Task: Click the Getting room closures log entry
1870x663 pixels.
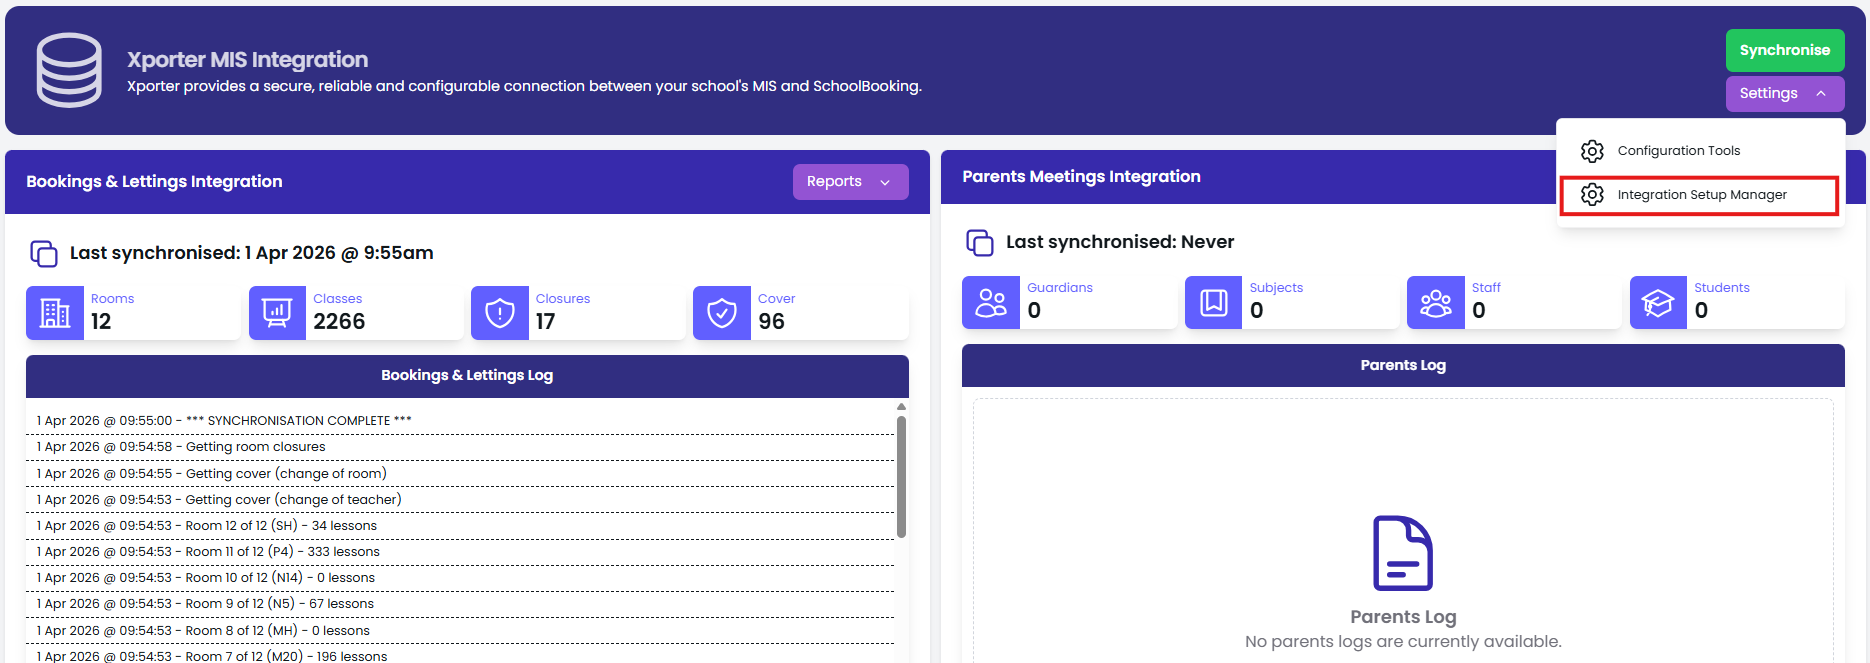Action: point(460,447)
